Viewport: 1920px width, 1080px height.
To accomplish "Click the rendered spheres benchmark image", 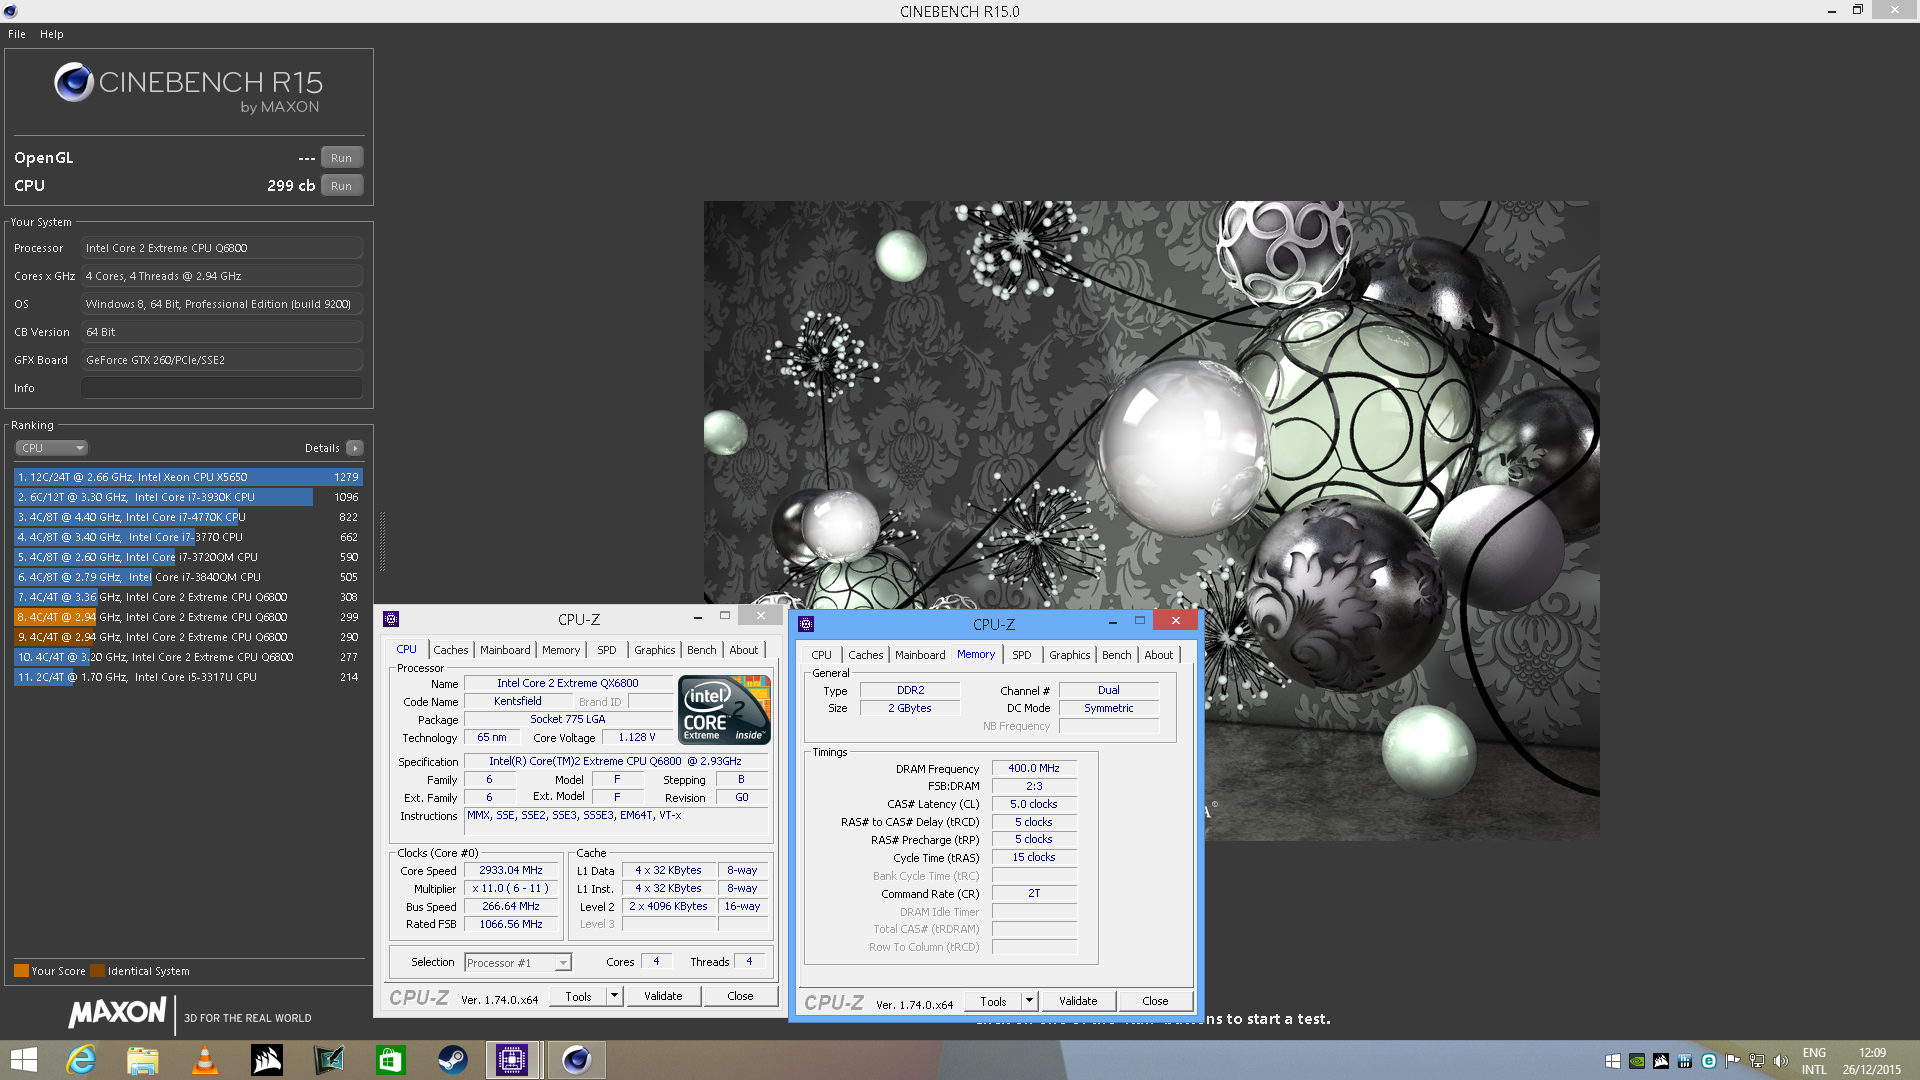I will click(1151, 520).
